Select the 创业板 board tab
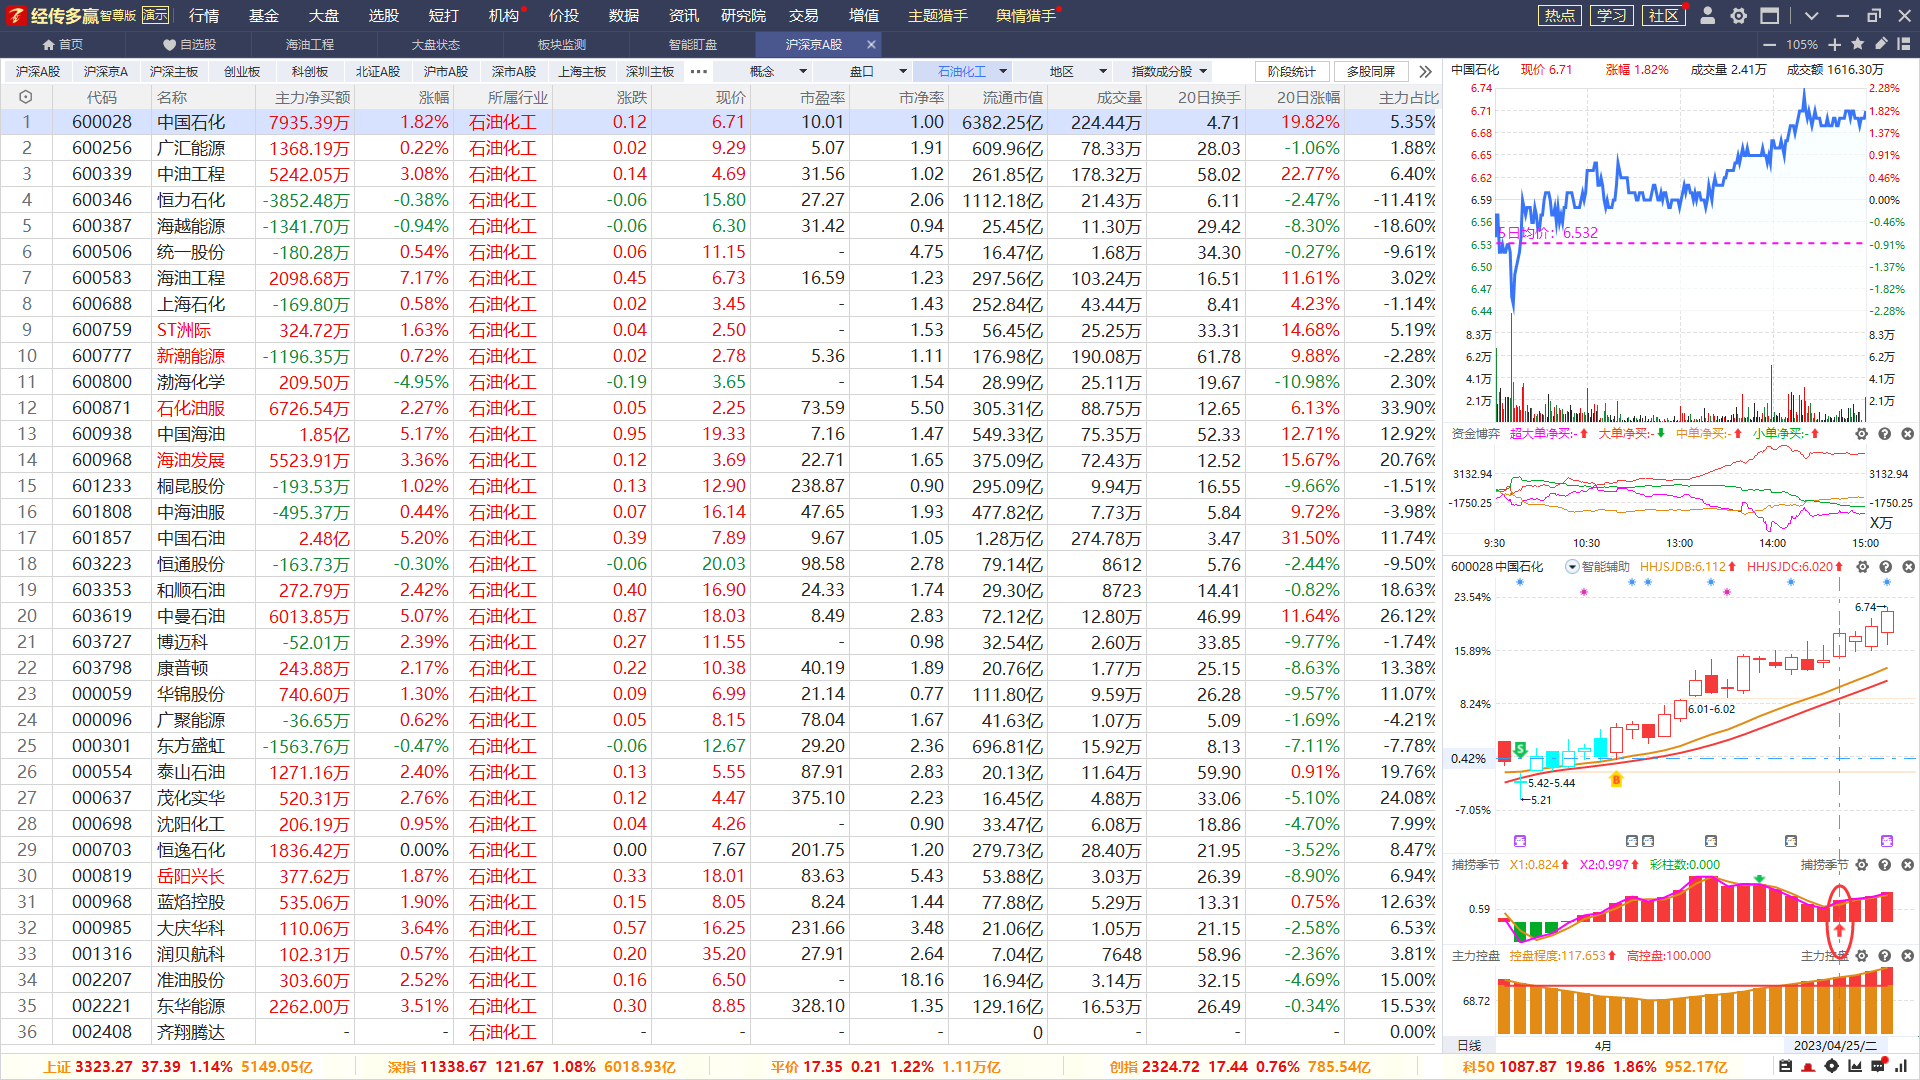 242,72
